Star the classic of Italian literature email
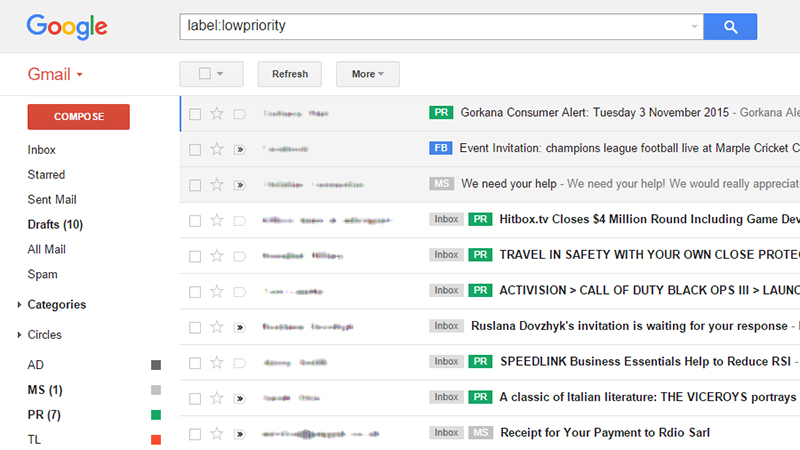Image resolution: width=800 pixels, height=450 pixels. [217, 398]
